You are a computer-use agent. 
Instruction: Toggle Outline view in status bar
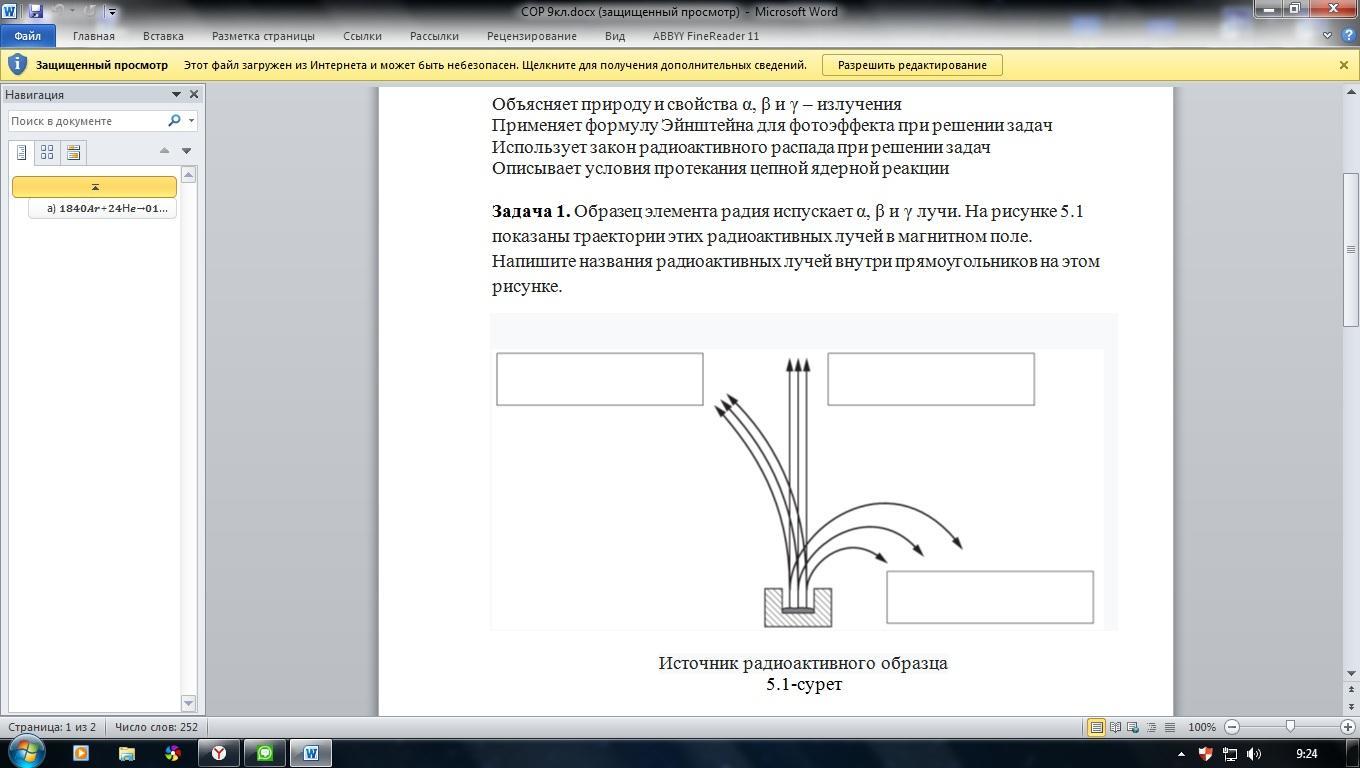[1151, 727]
